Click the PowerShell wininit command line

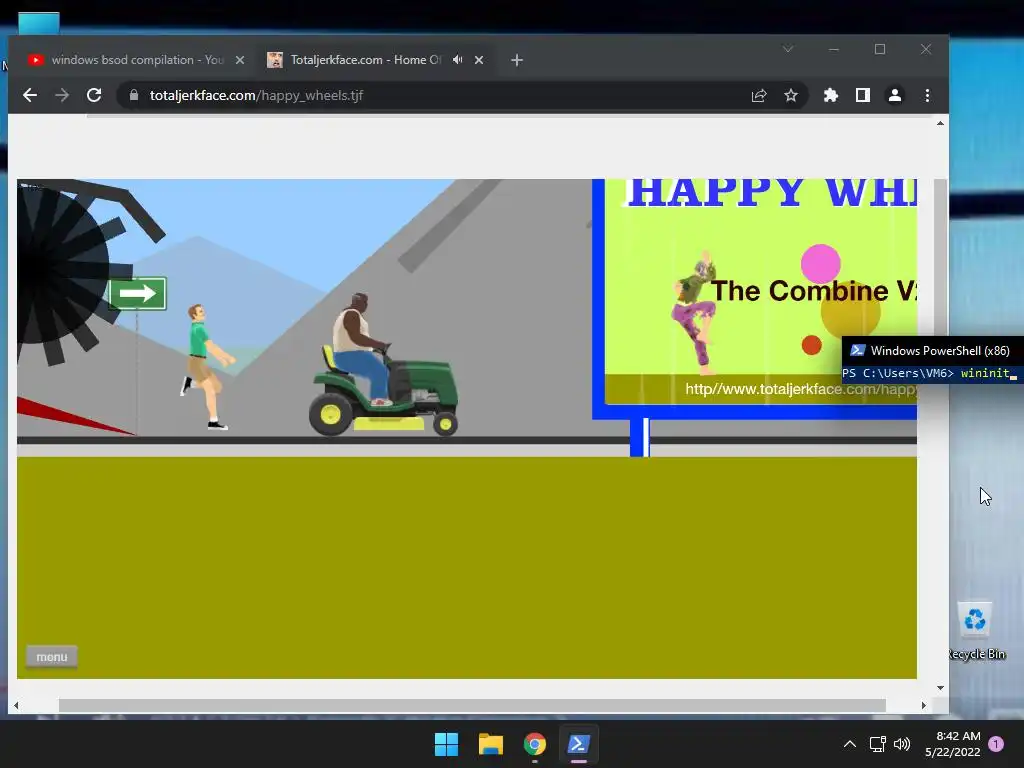[x=930, y=374]
